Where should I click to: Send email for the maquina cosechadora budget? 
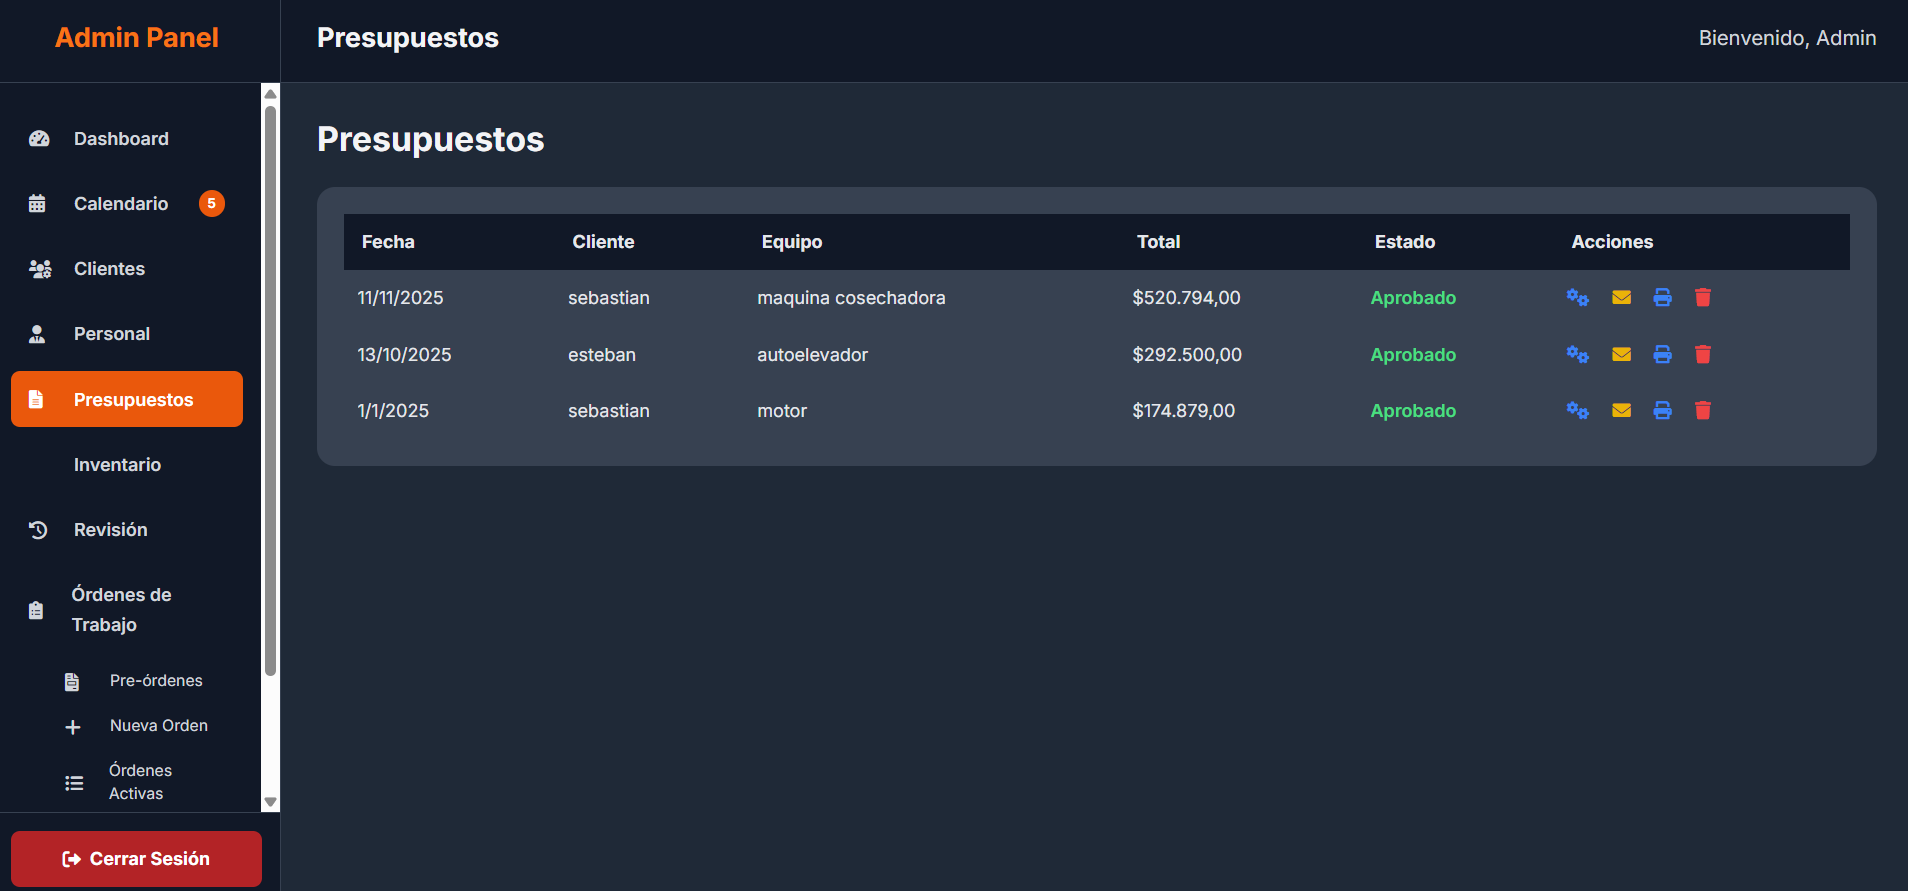(1621, 297)
